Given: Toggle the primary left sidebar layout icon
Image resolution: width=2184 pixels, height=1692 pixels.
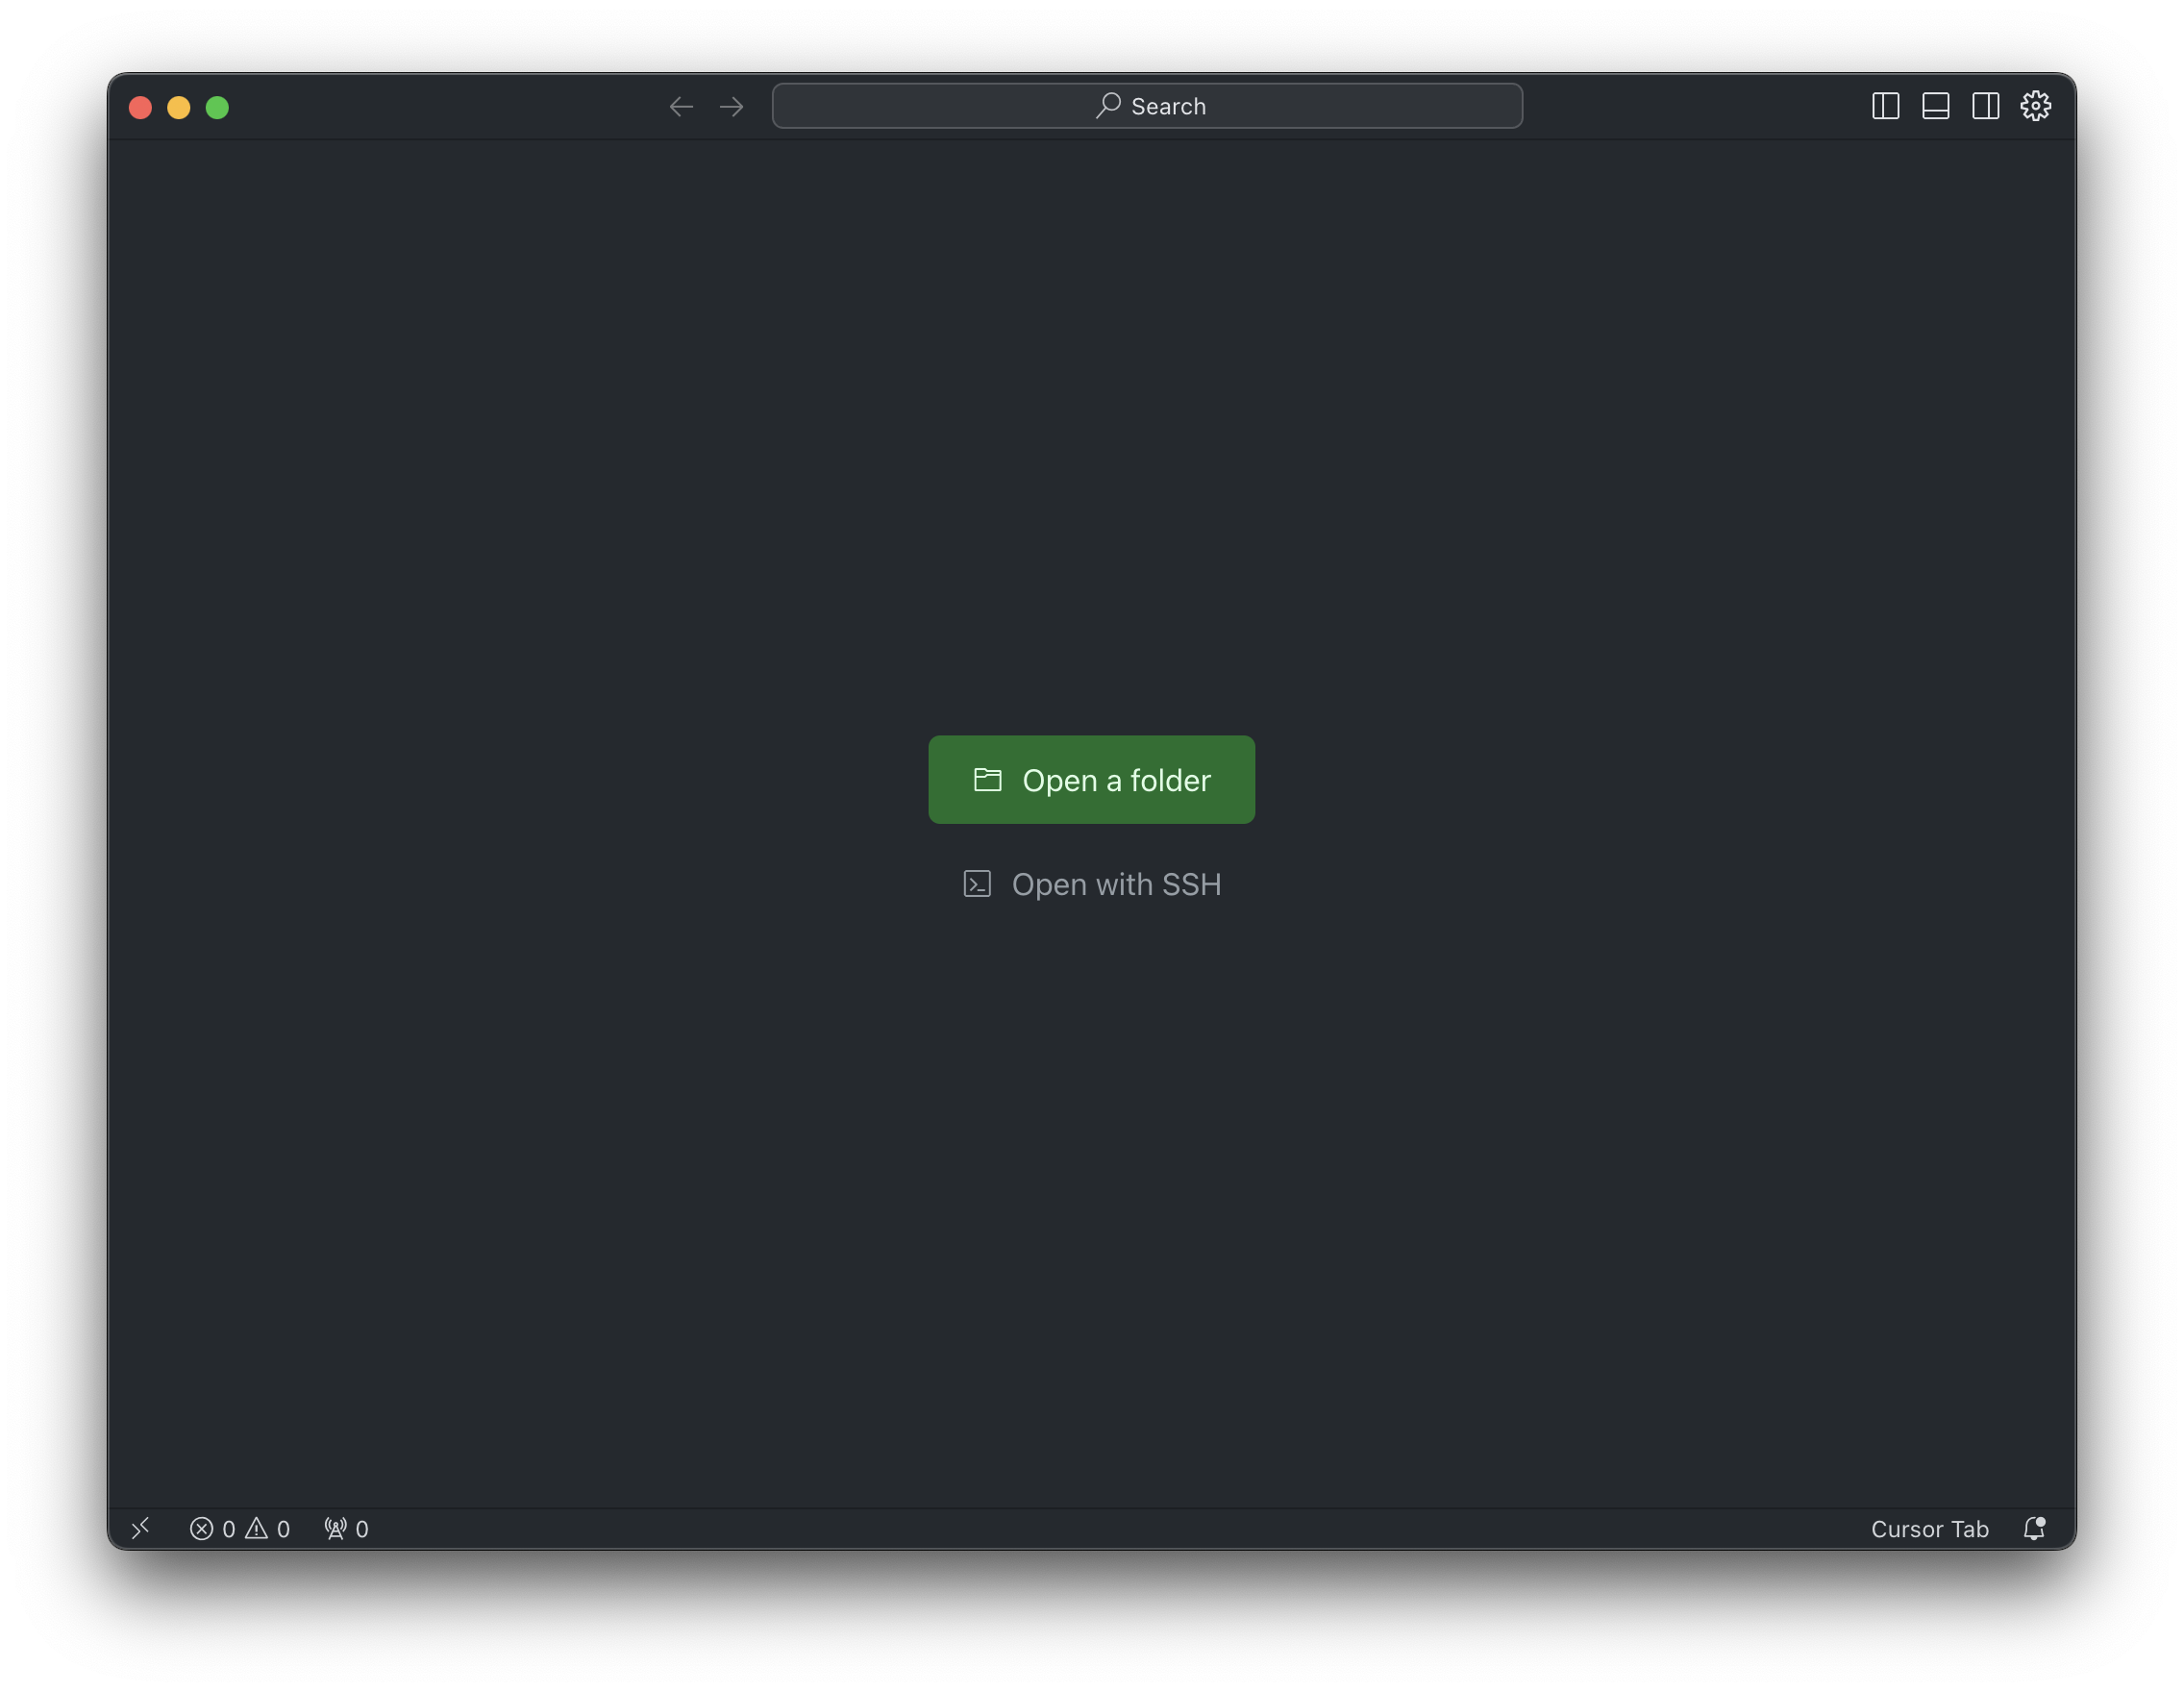Looking at the screenshot, I should point(1885,106).
